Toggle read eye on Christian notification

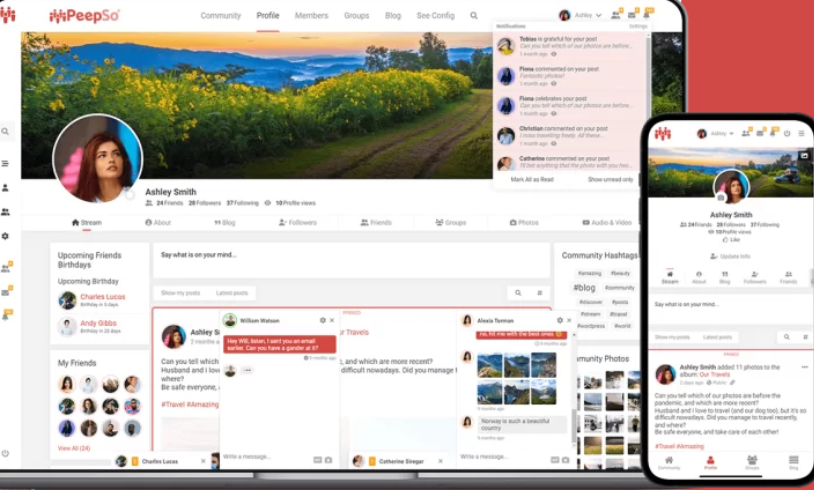pos(553,144)
